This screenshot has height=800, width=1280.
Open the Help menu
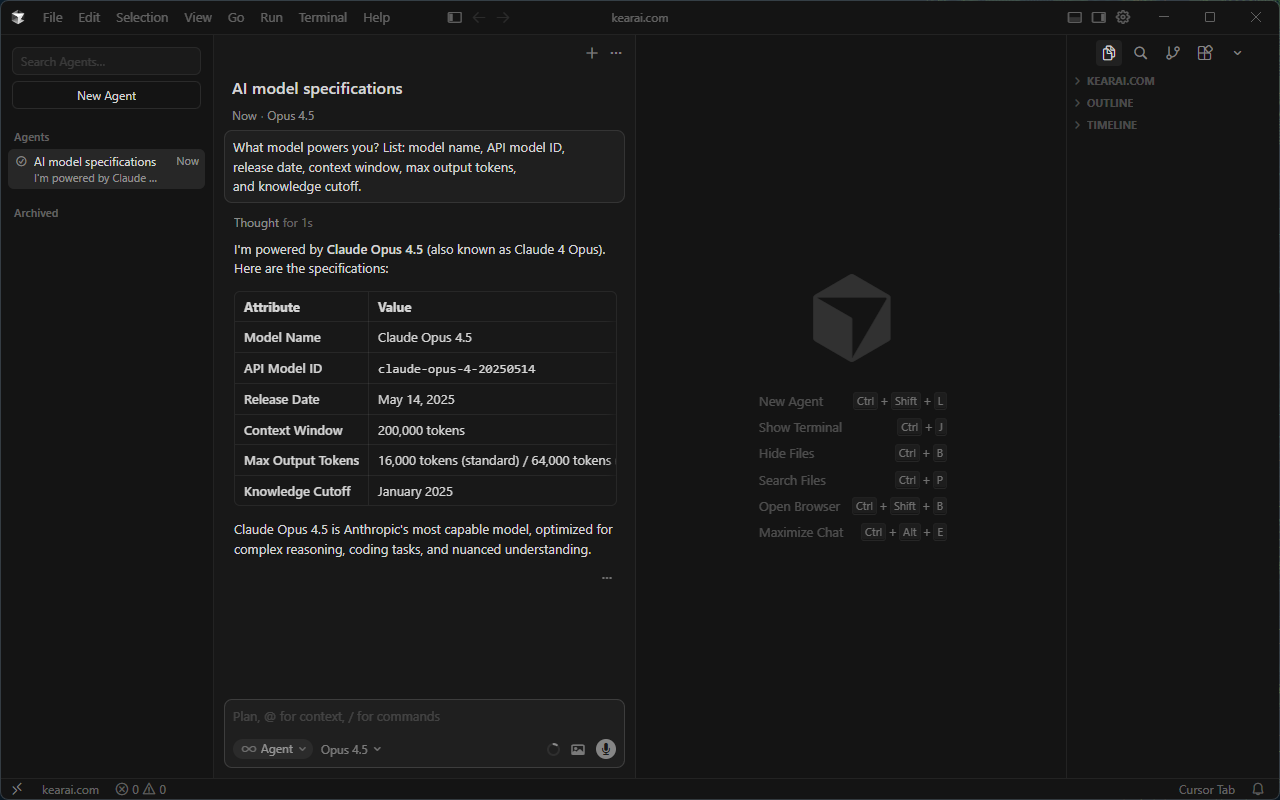[x=377, y=17]
